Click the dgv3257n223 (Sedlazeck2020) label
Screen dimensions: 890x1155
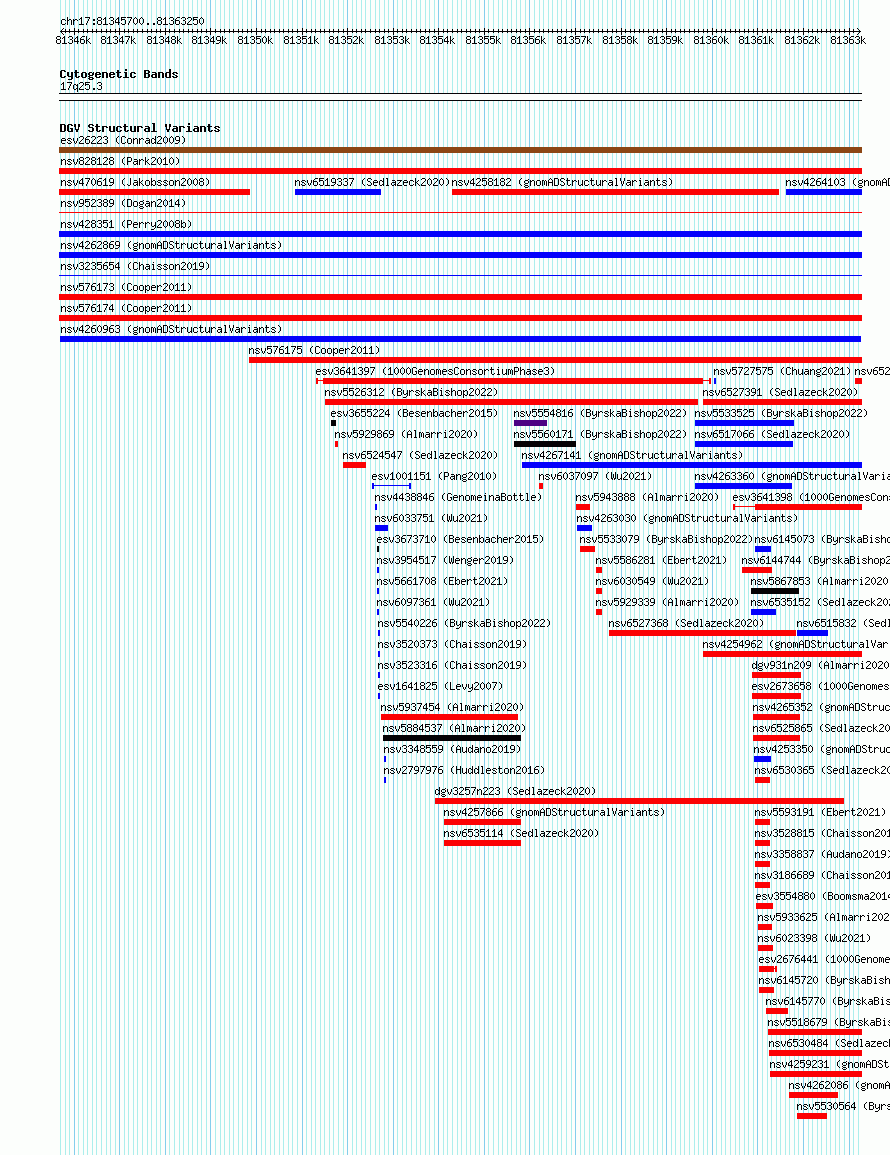point(516,791)
